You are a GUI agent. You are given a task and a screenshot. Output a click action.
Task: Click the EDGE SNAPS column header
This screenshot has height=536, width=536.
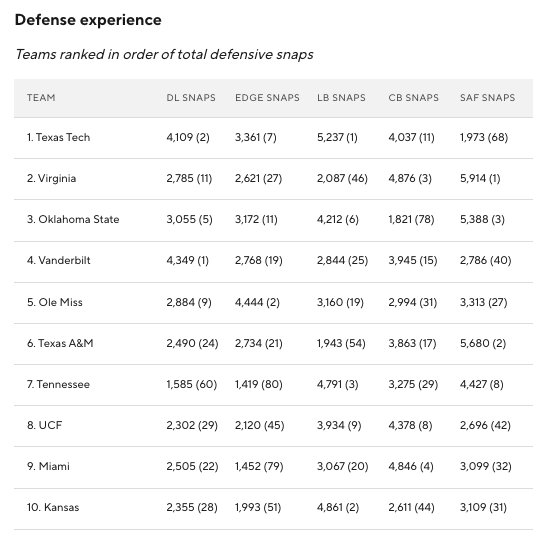(267, 98)
